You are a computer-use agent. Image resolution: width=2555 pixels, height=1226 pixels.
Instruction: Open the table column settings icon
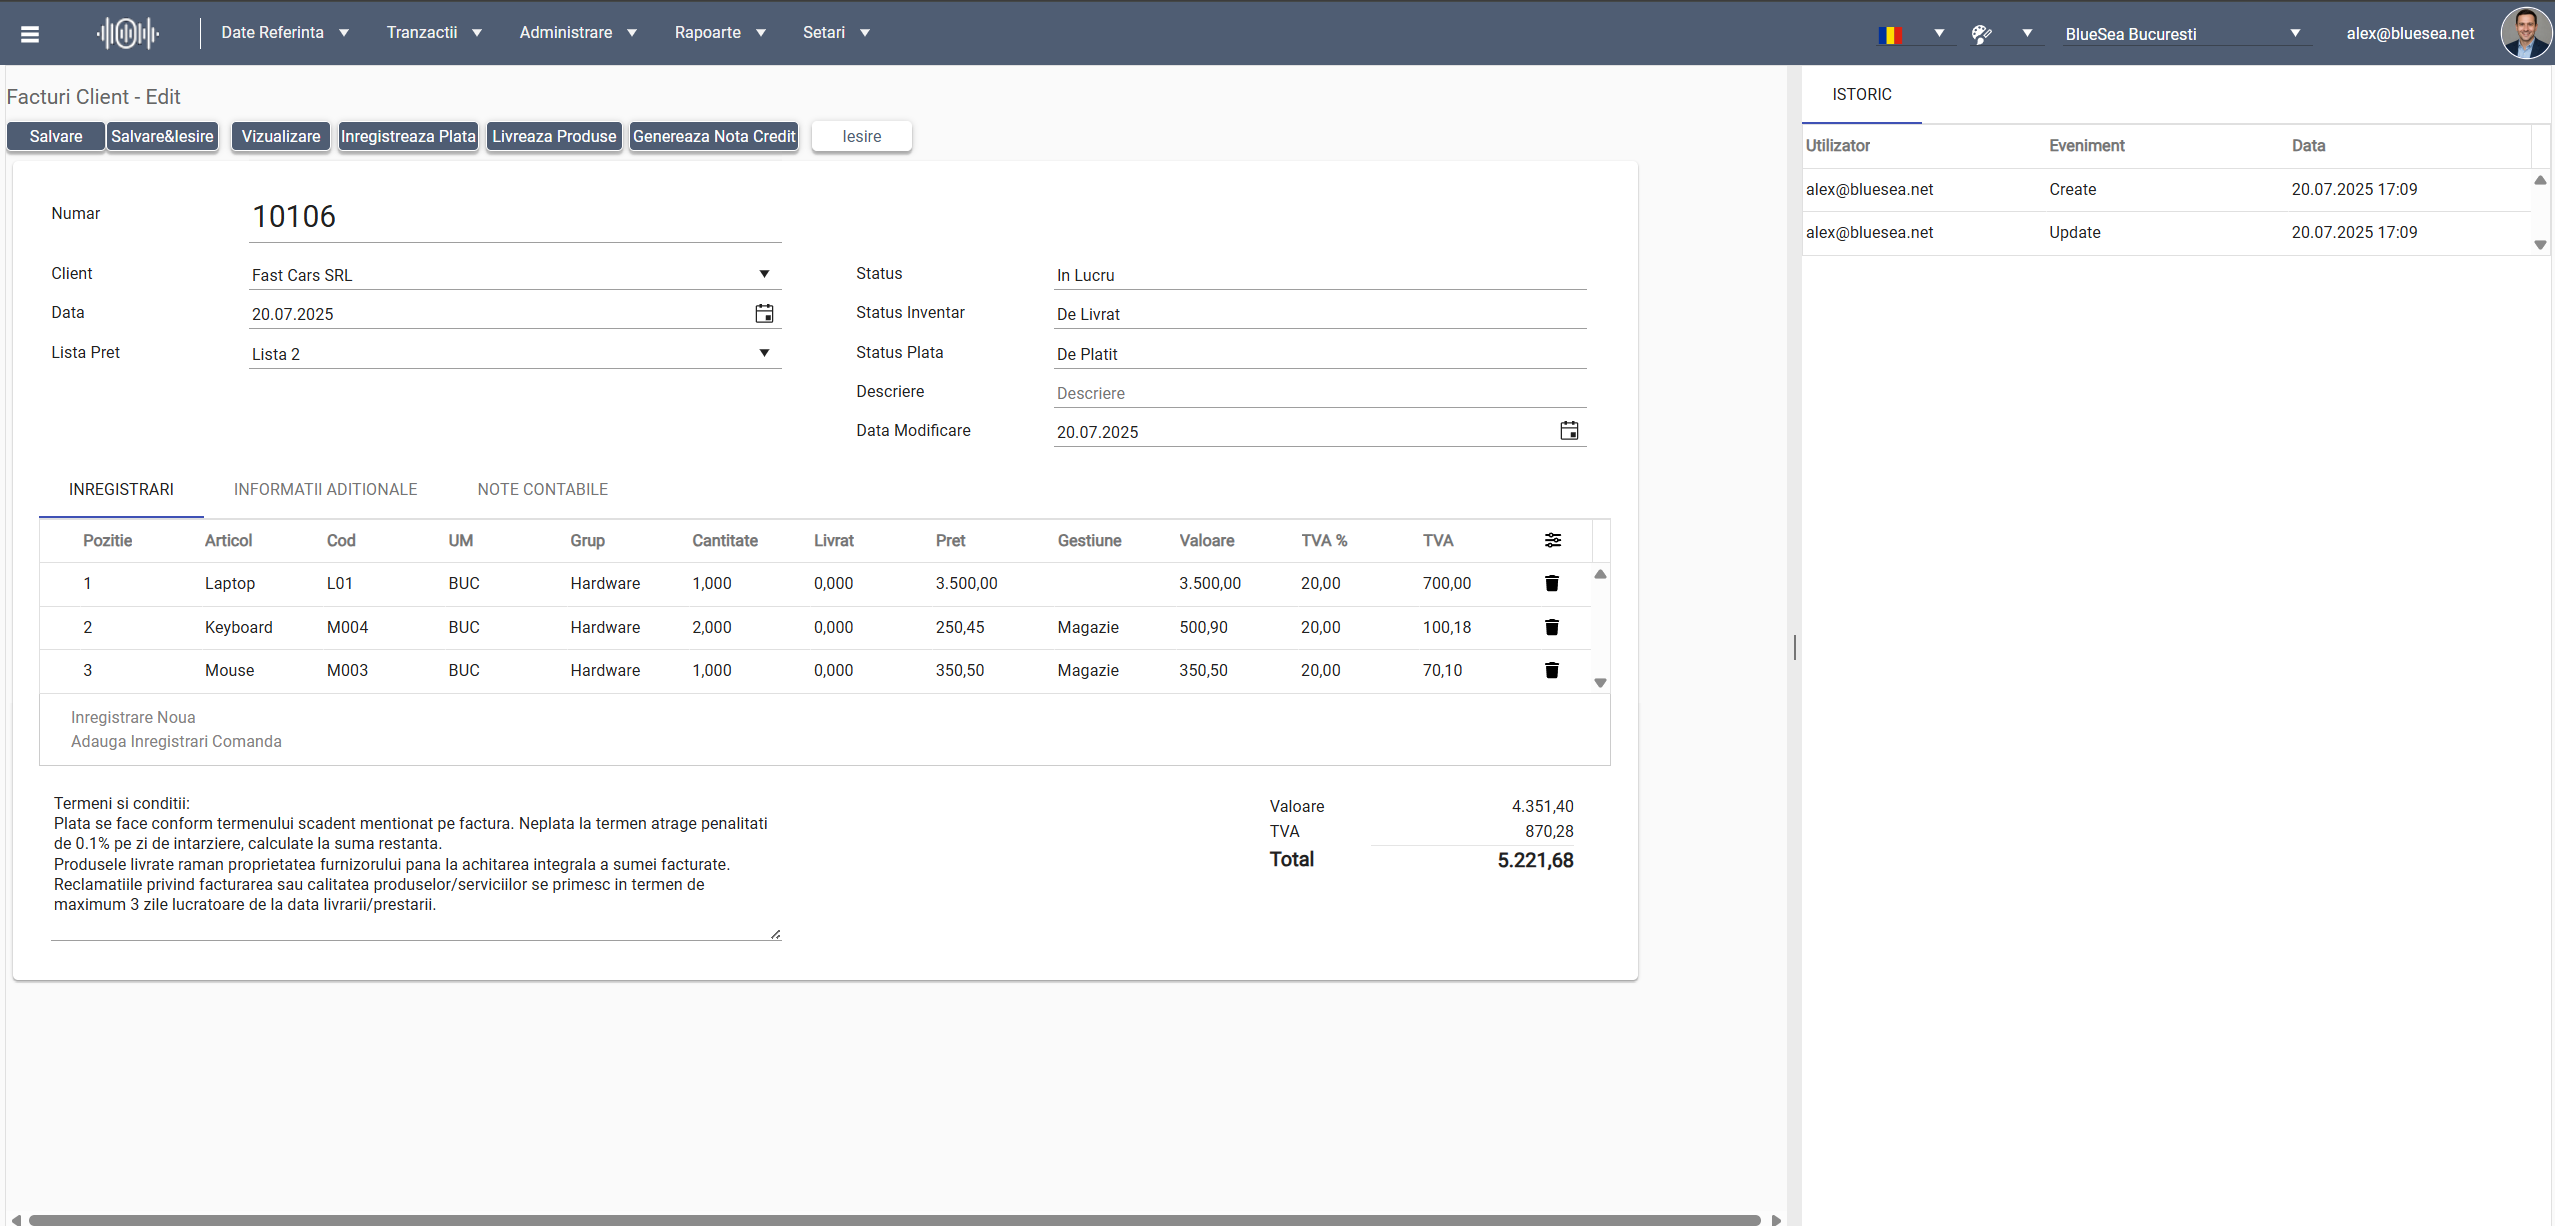pos(1552,540)
